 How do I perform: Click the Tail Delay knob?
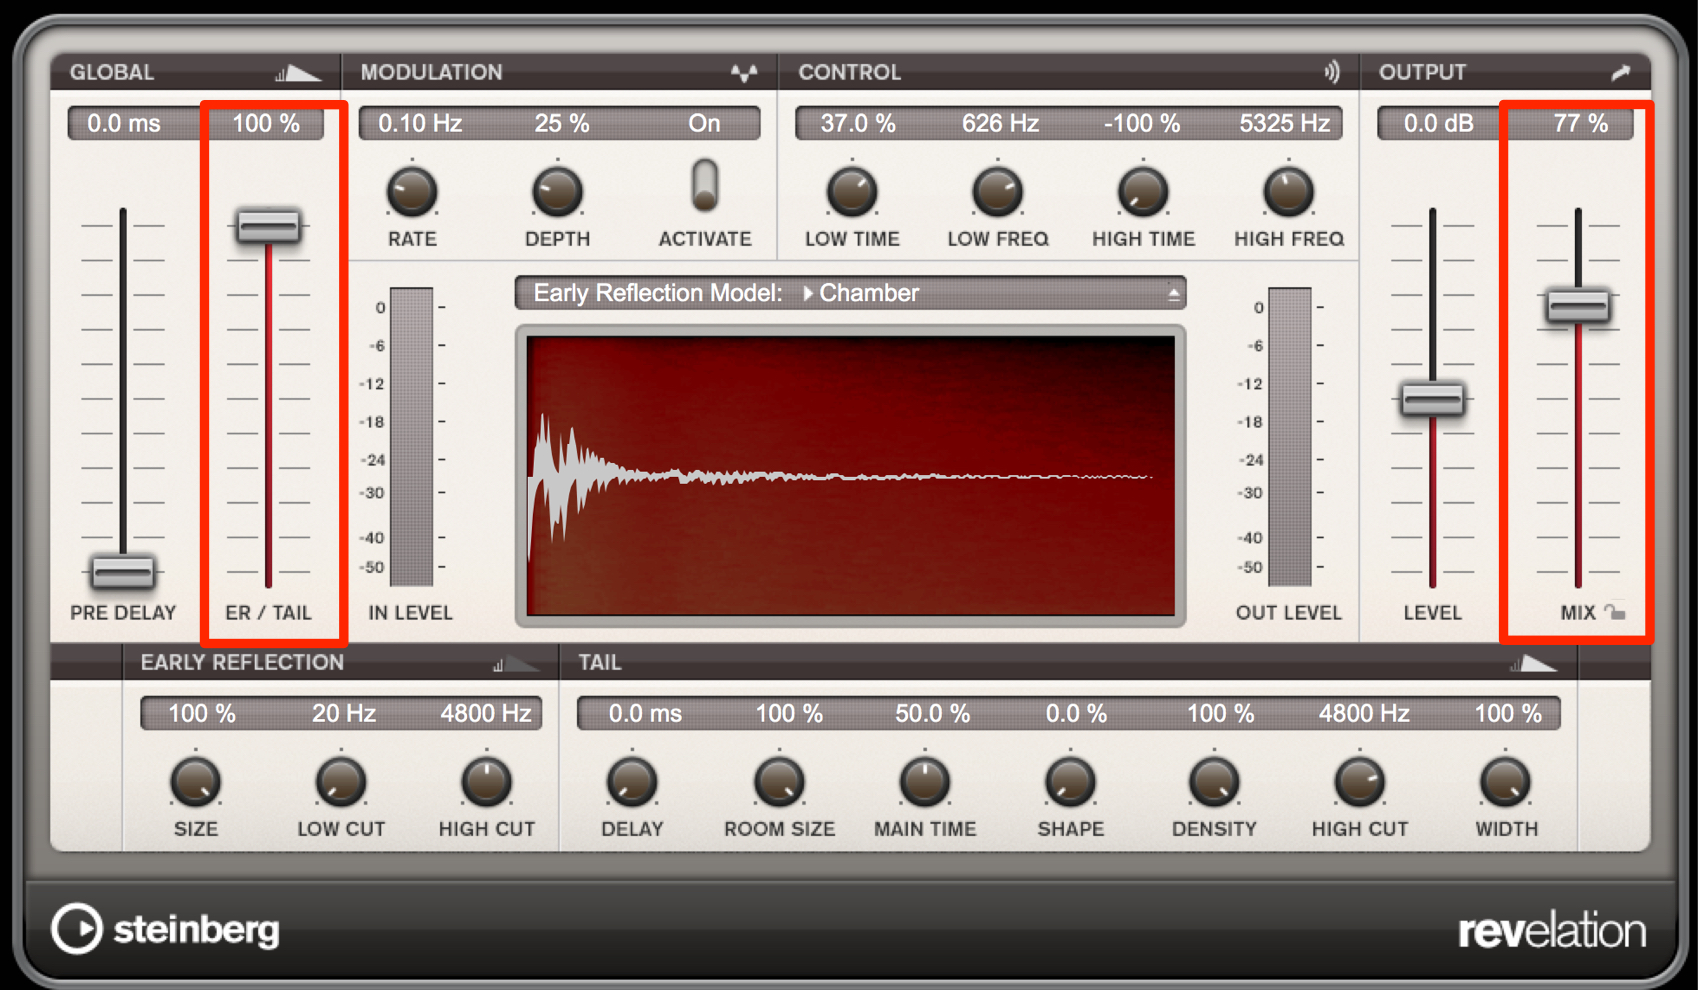click(632, 782)
